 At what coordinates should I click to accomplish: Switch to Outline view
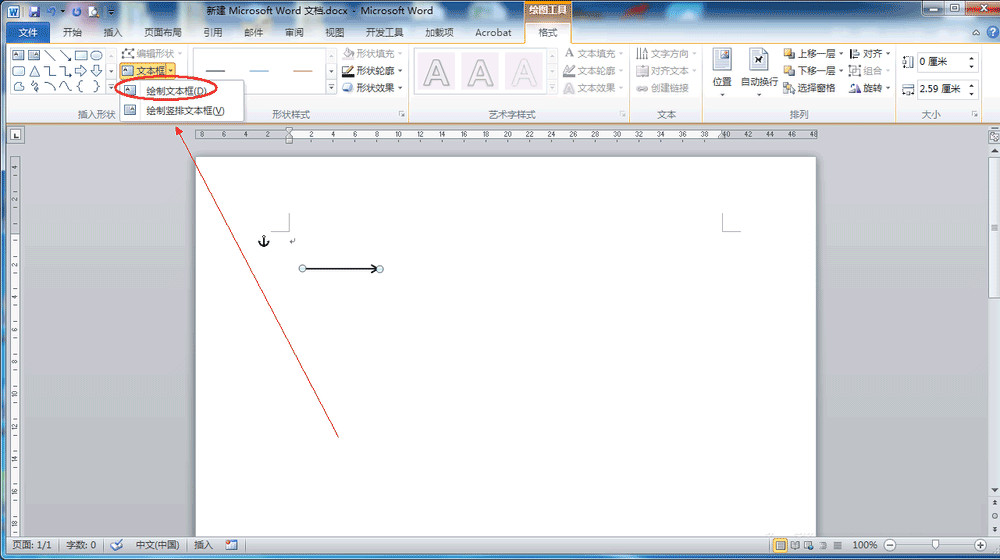(x=823, y=545)
